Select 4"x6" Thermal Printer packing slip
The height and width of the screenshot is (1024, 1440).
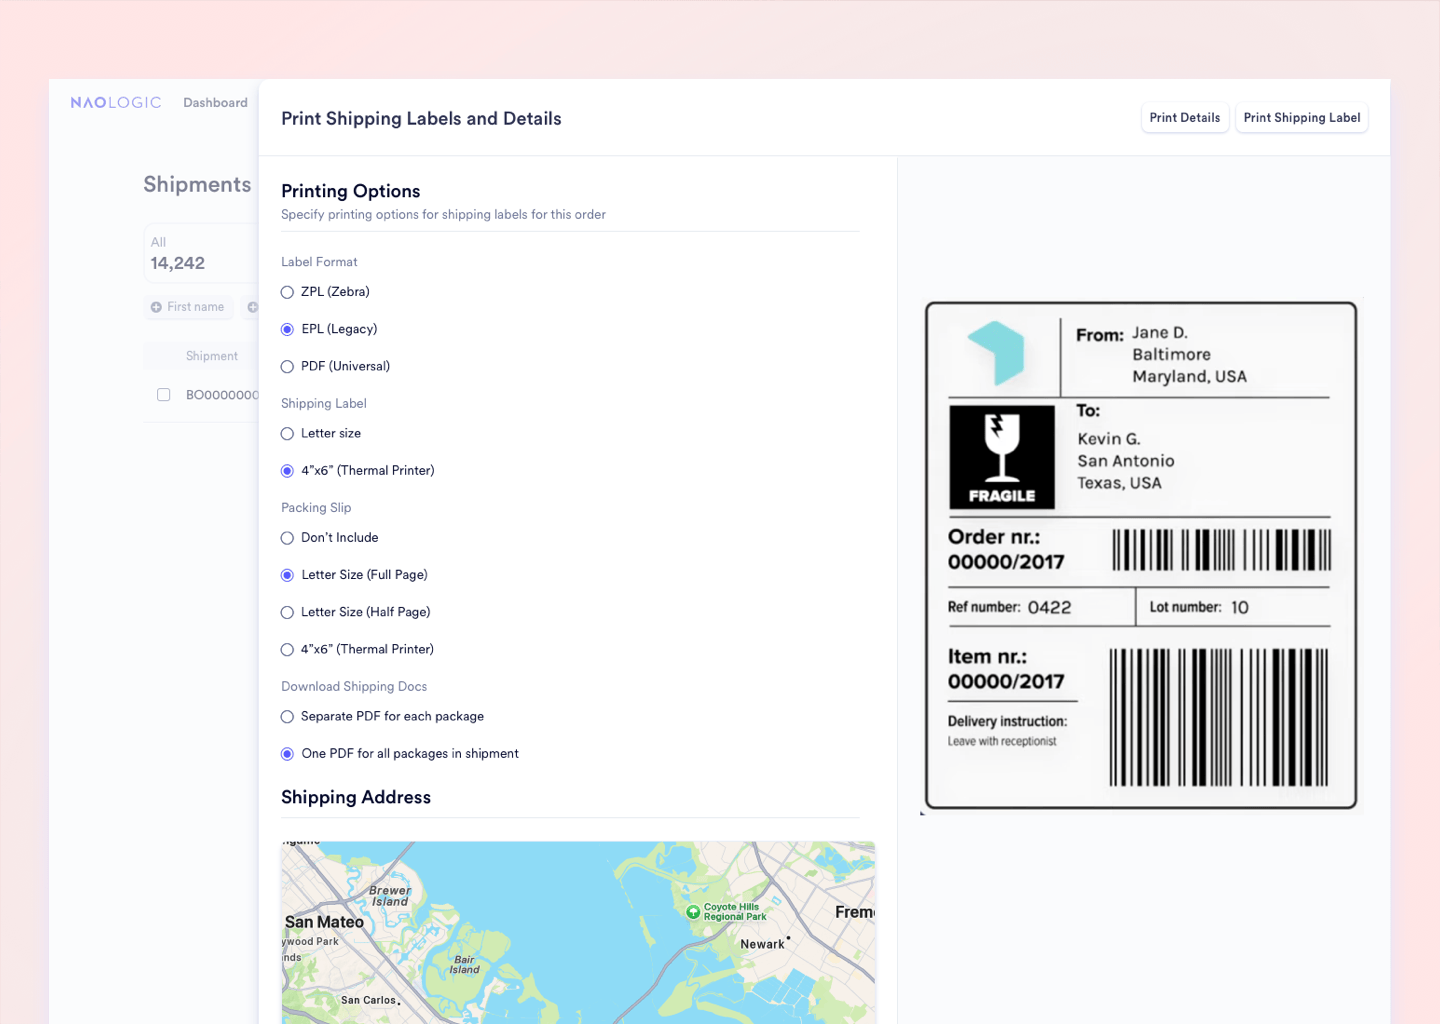(287, 649)
